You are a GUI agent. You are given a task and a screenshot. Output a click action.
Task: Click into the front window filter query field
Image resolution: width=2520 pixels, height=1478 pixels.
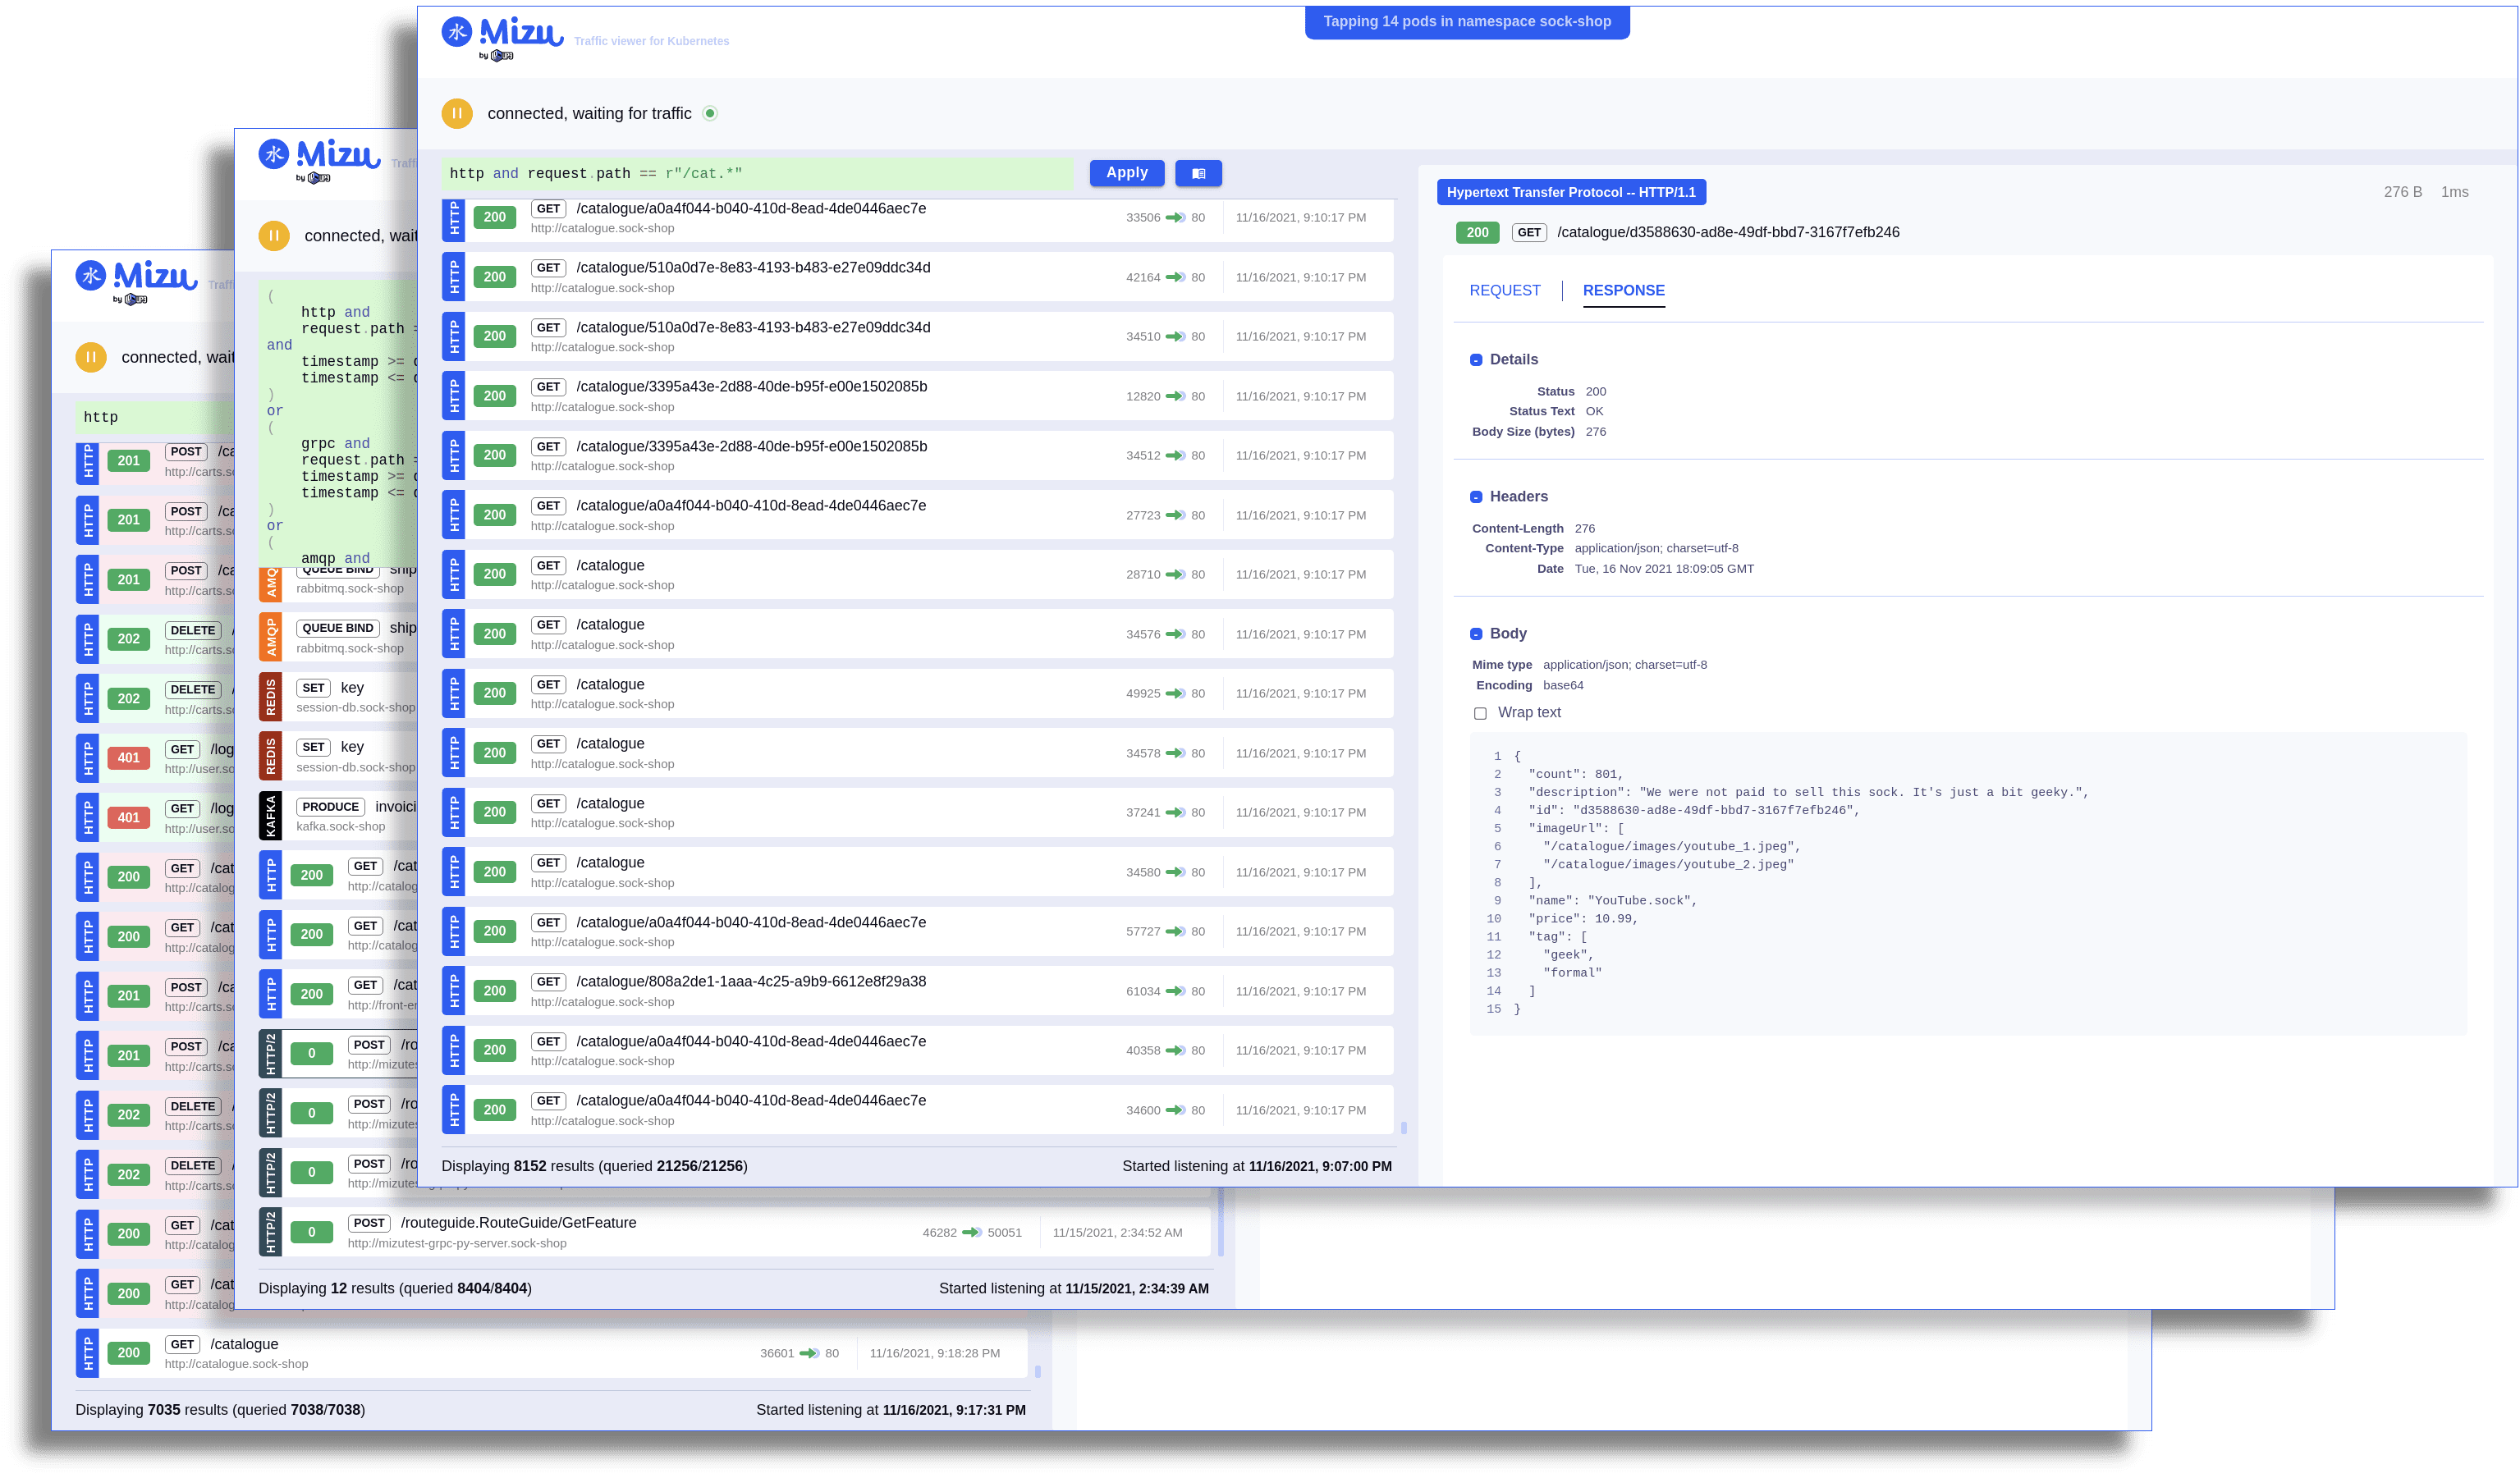click(757, 173)
